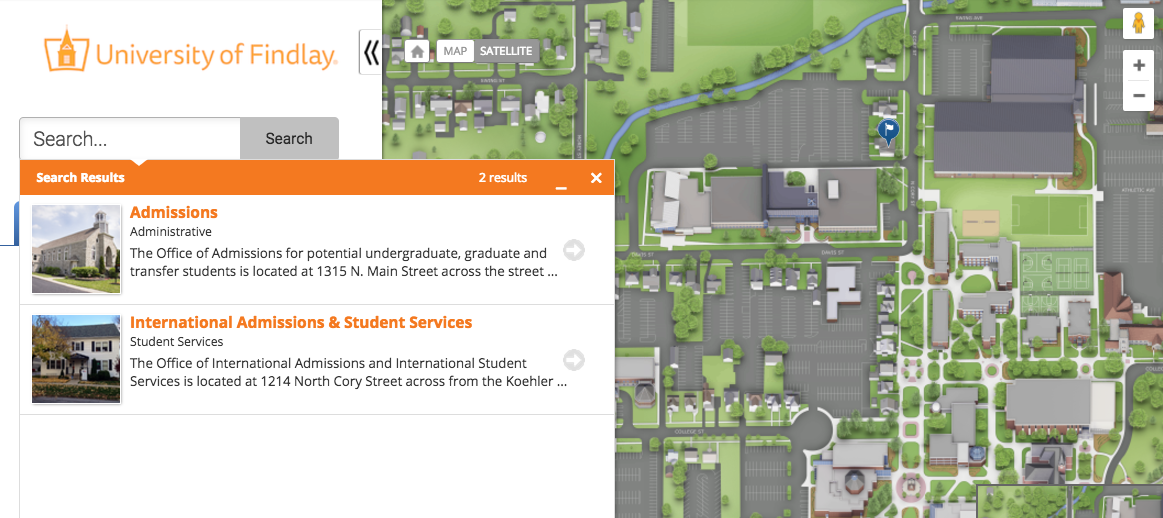Click the gray Search button

(x=289, y=139)
